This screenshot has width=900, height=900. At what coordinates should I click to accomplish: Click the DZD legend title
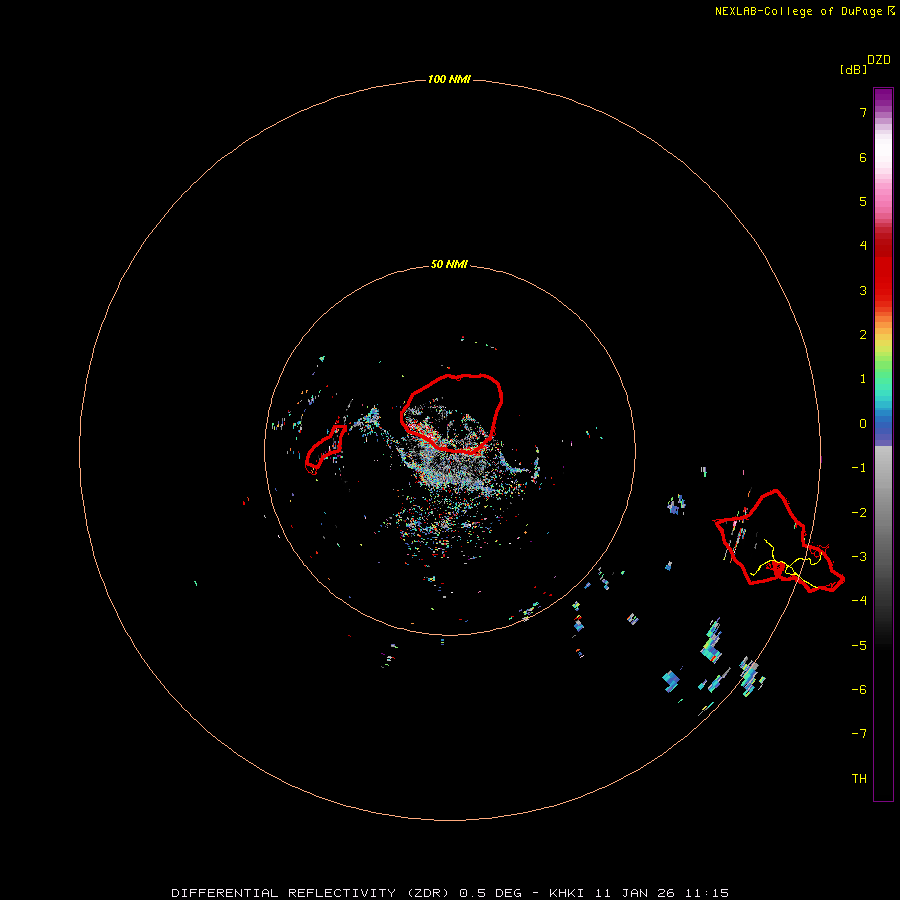(879, 60)
